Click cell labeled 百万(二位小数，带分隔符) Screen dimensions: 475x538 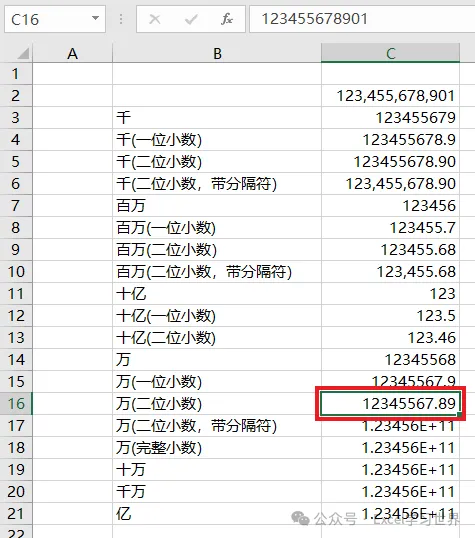click(217, 271)
